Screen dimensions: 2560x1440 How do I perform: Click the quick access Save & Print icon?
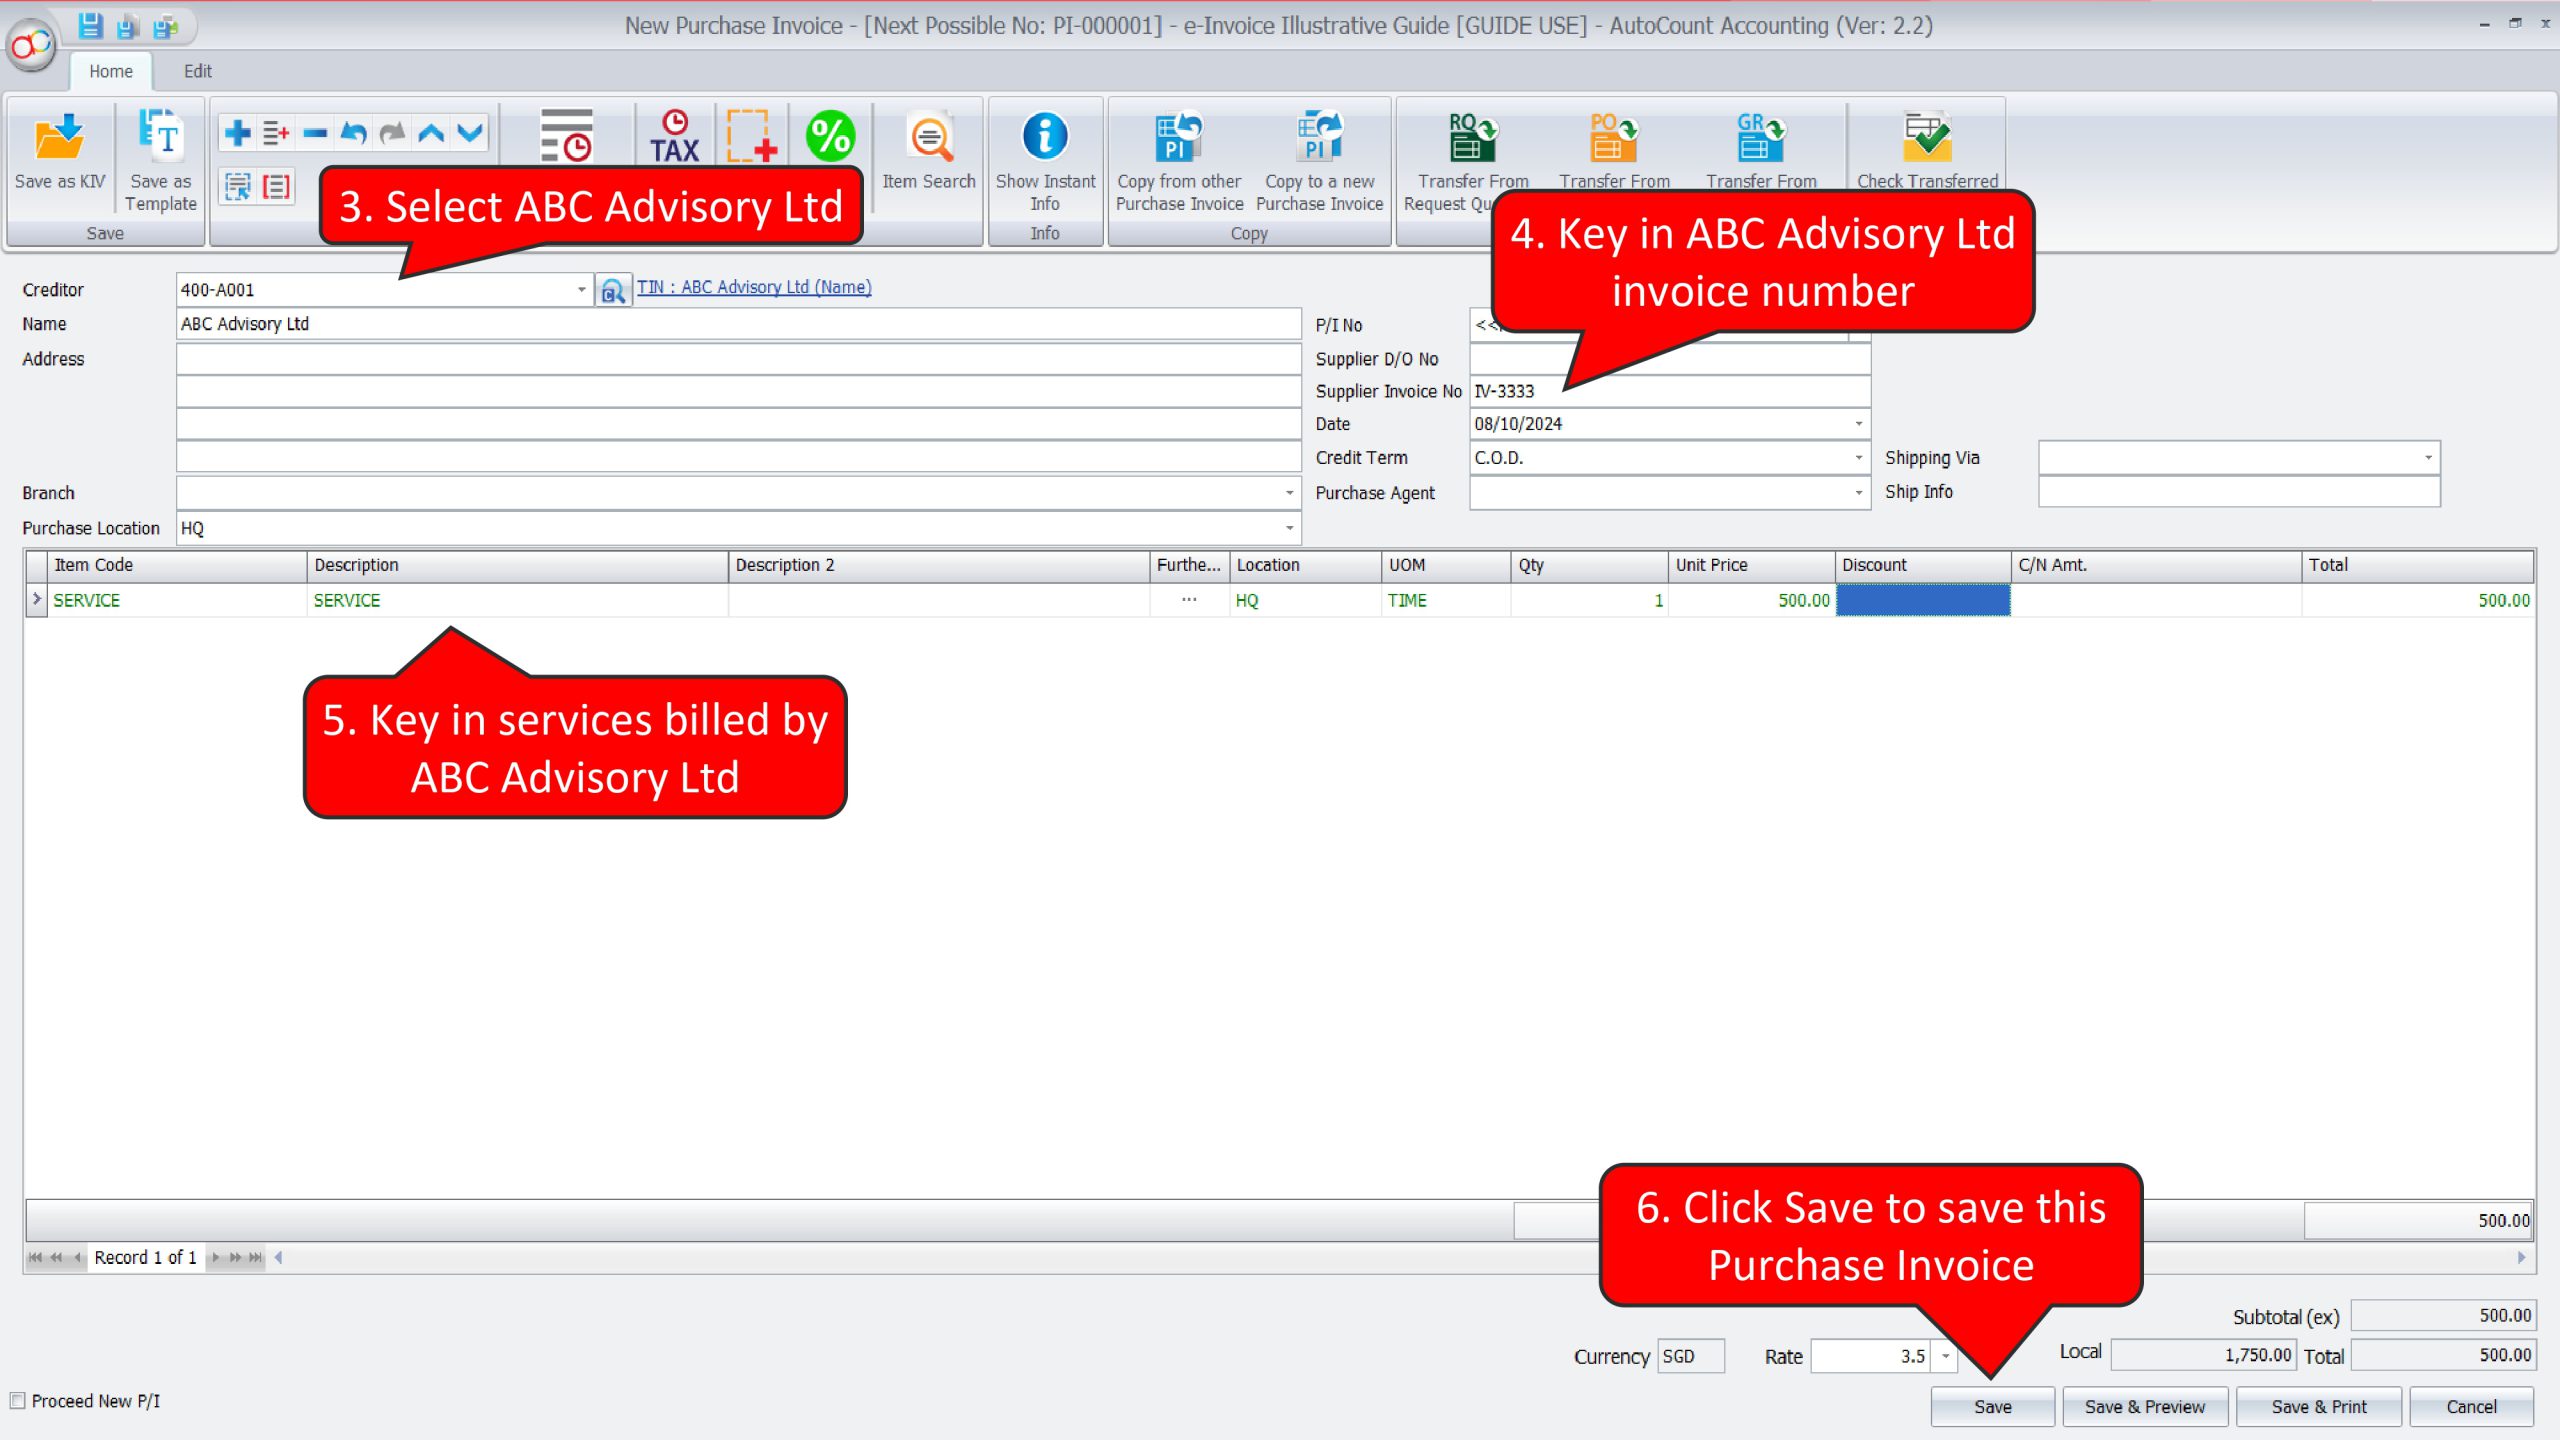point(165,26)
